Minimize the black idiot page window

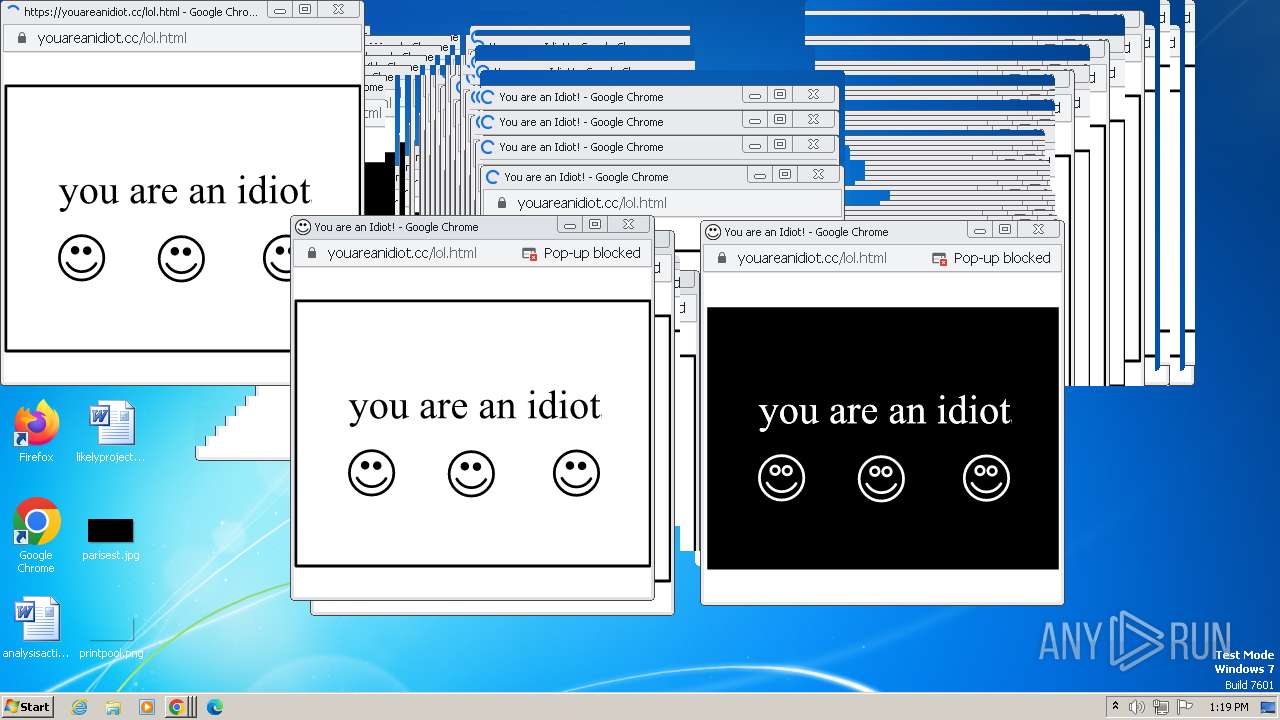click(x=980, y=229)
